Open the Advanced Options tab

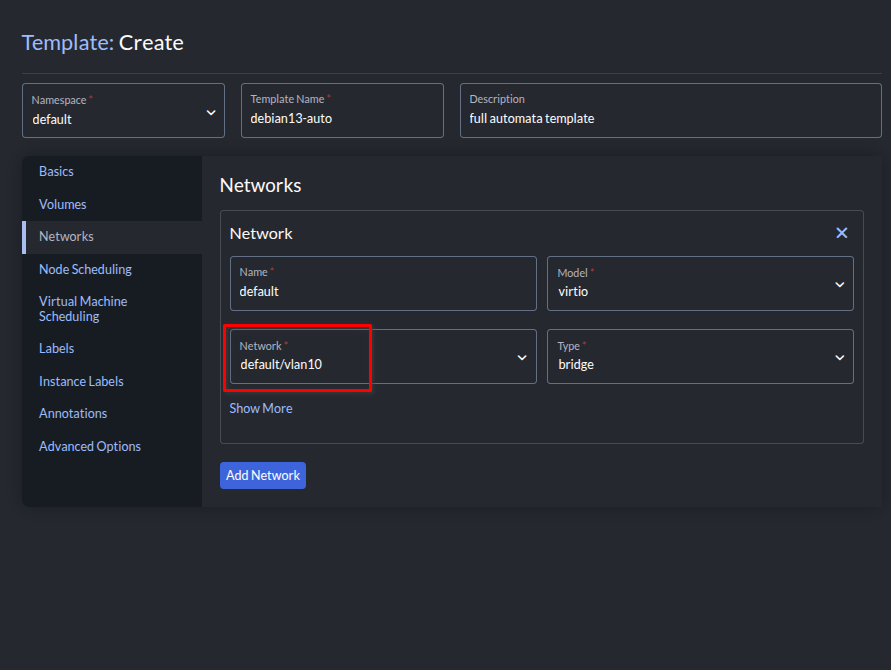click(90, 446)
